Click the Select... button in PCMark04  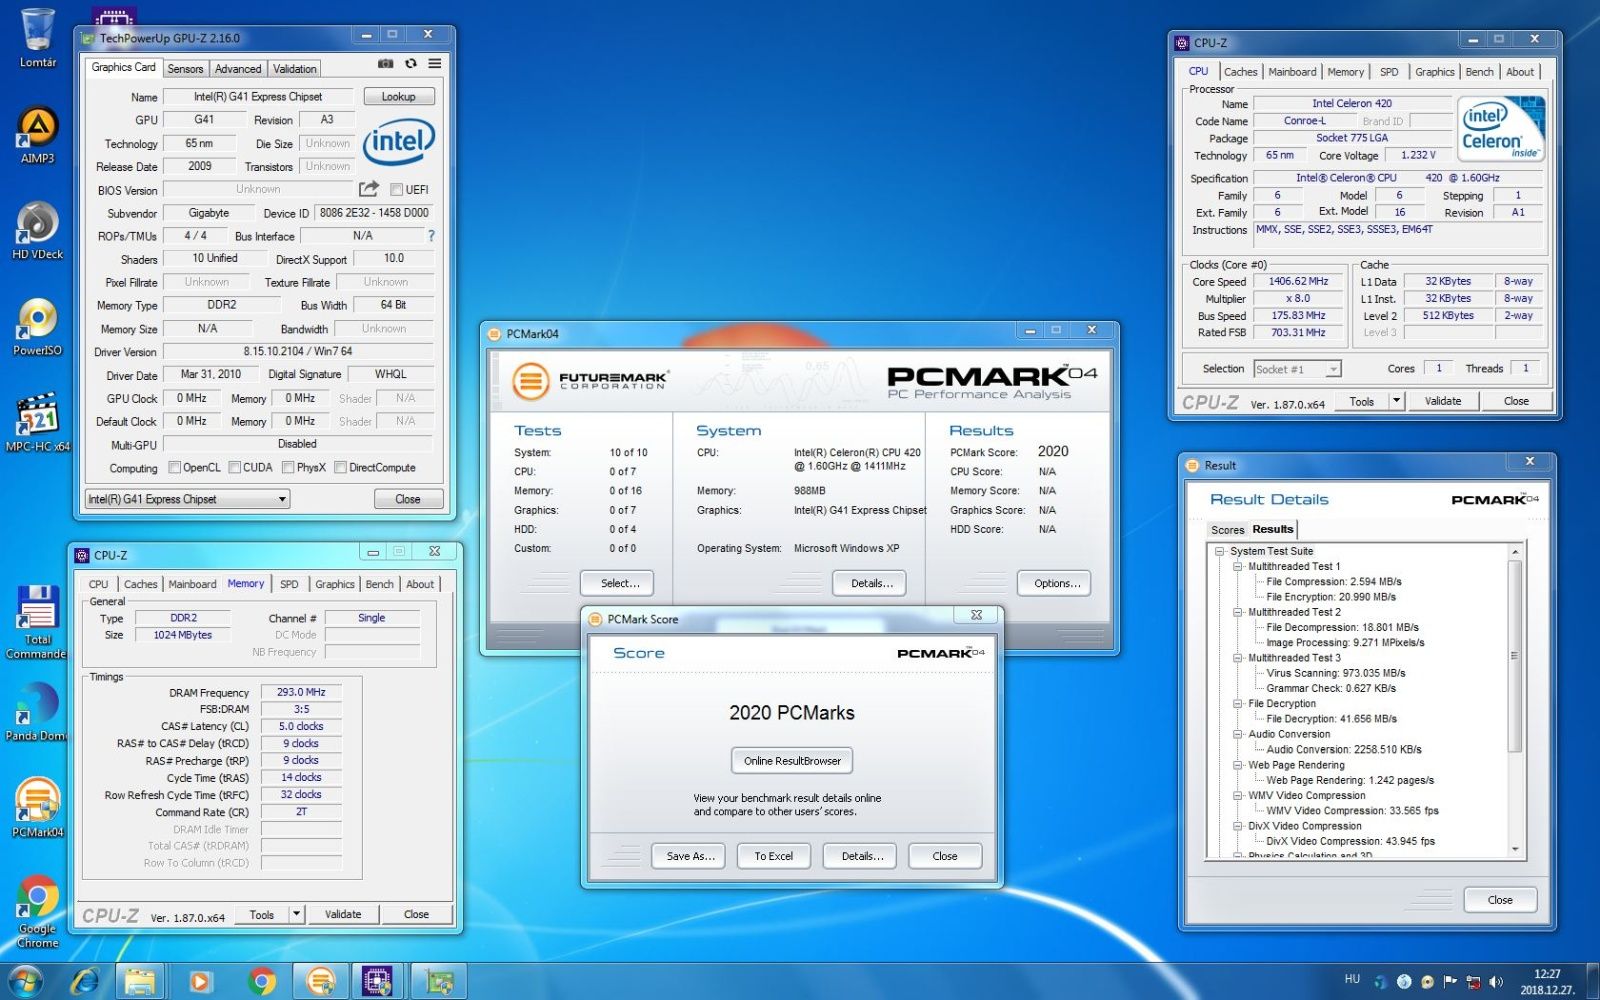[617, 583]
